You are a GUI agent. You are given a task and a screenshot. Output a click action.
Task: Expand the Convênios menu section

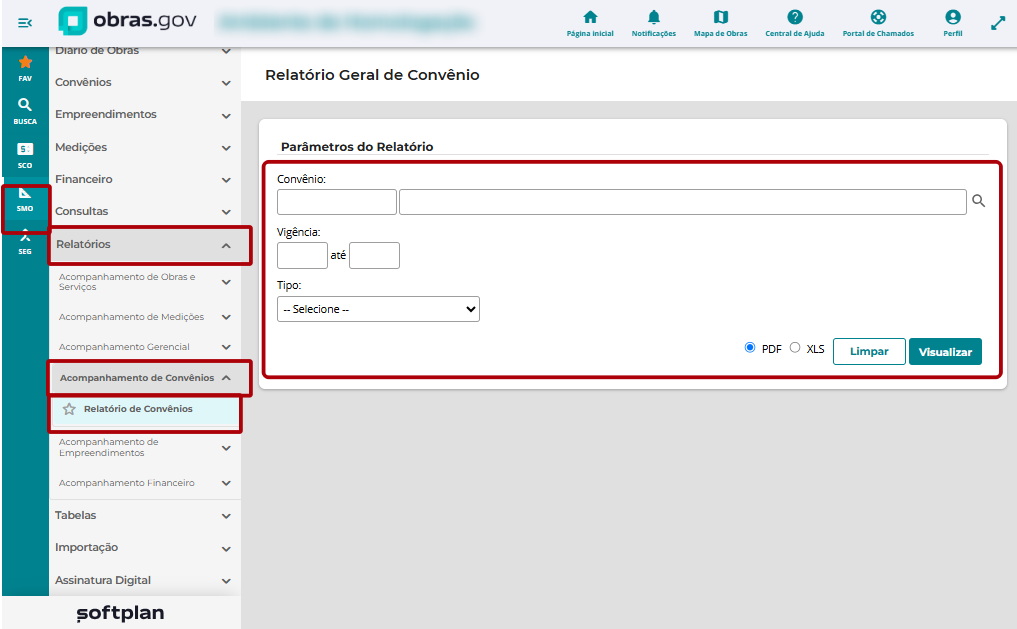pyautogui.click(x=144, y=82)
